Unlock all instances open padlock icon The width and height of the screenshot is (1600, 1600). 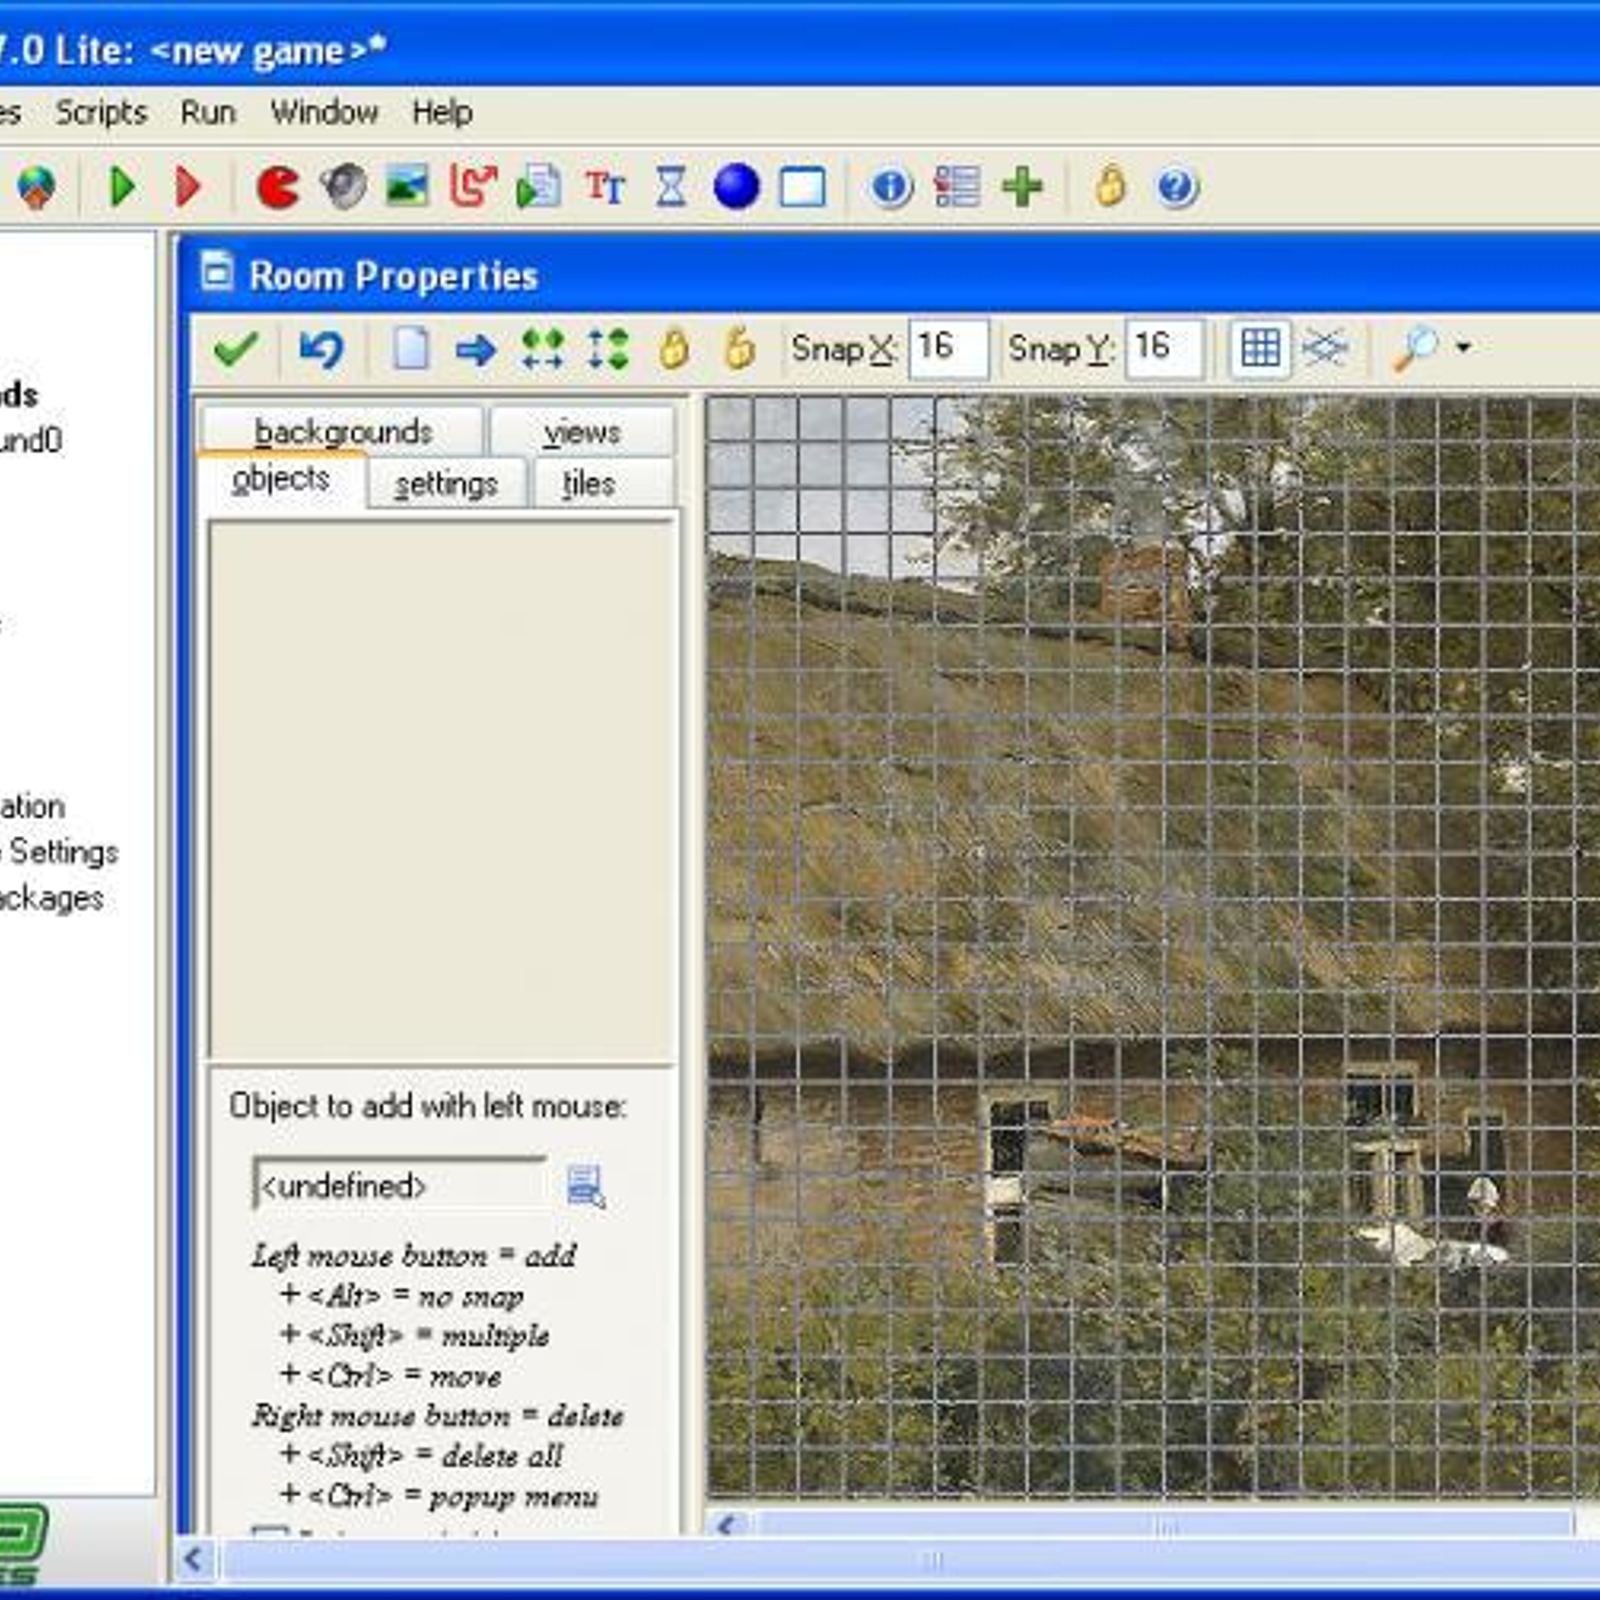[x=740, y=349]
